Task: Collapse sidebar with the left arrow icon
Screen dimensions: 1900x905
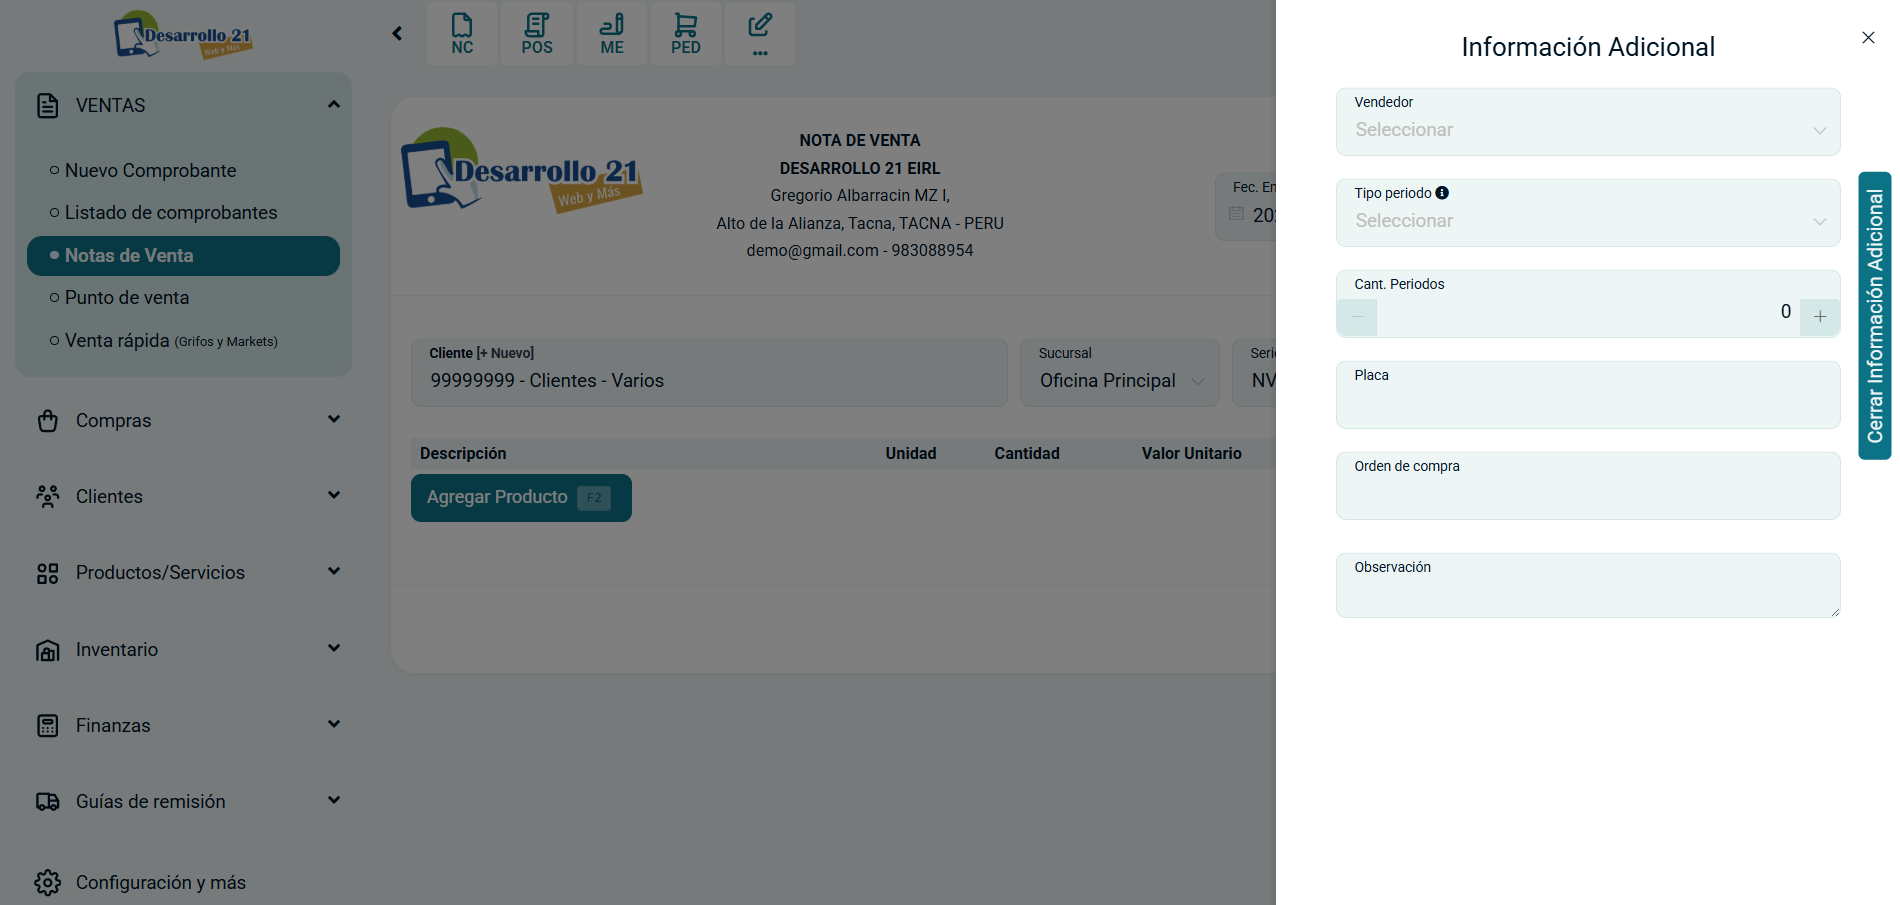Action: tap(397, 34)
